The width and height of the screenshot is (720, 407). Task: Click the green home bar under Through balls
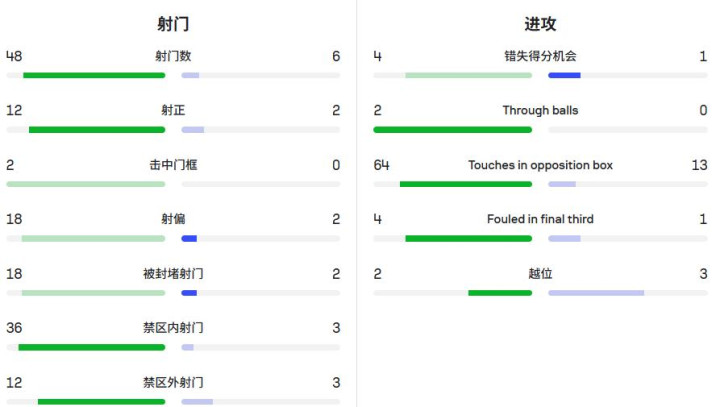[x=452, y=129]
